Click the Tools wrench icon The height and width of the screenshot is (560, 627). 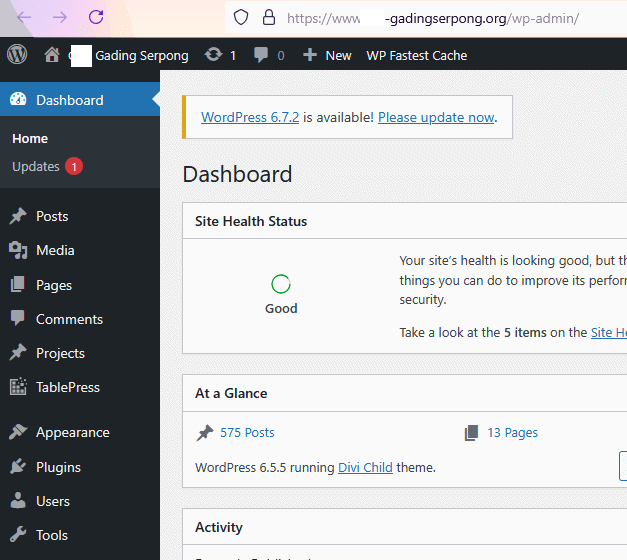click(x=18, y=534)
